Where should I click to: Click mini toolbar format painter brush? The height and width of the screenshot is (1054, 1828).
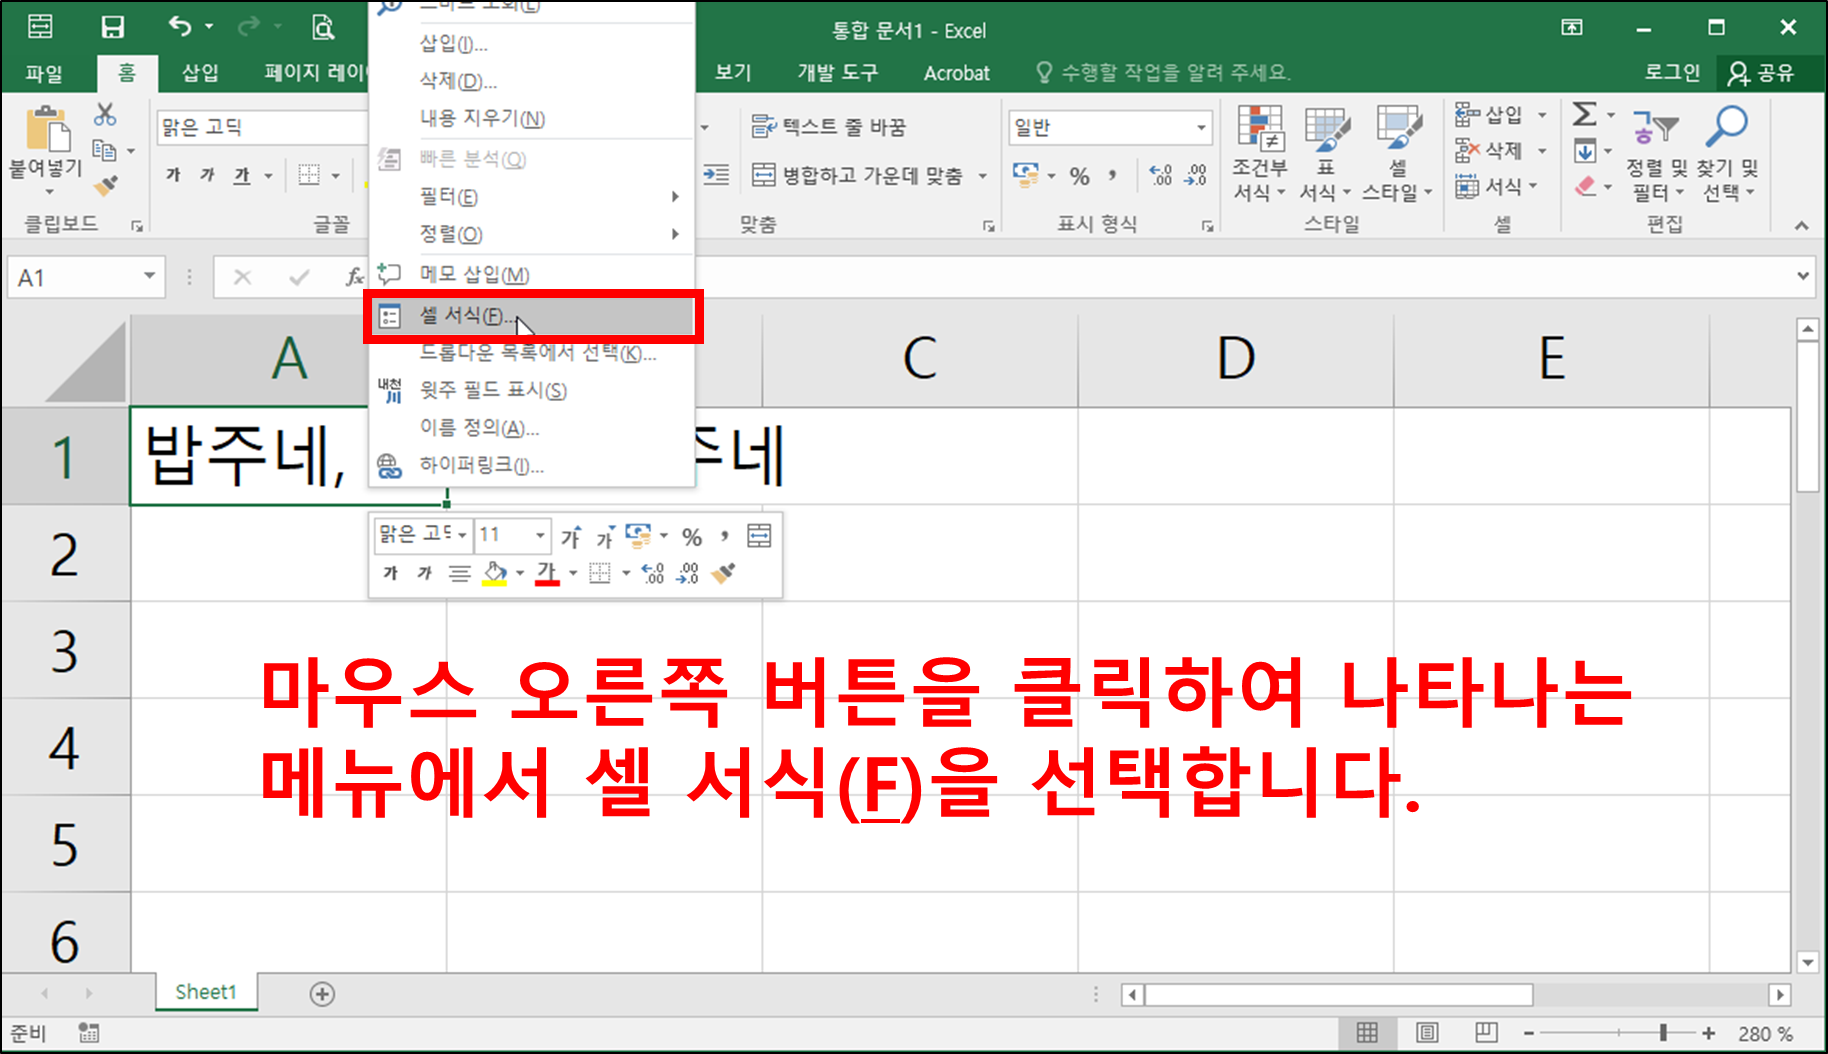[723, 573]
